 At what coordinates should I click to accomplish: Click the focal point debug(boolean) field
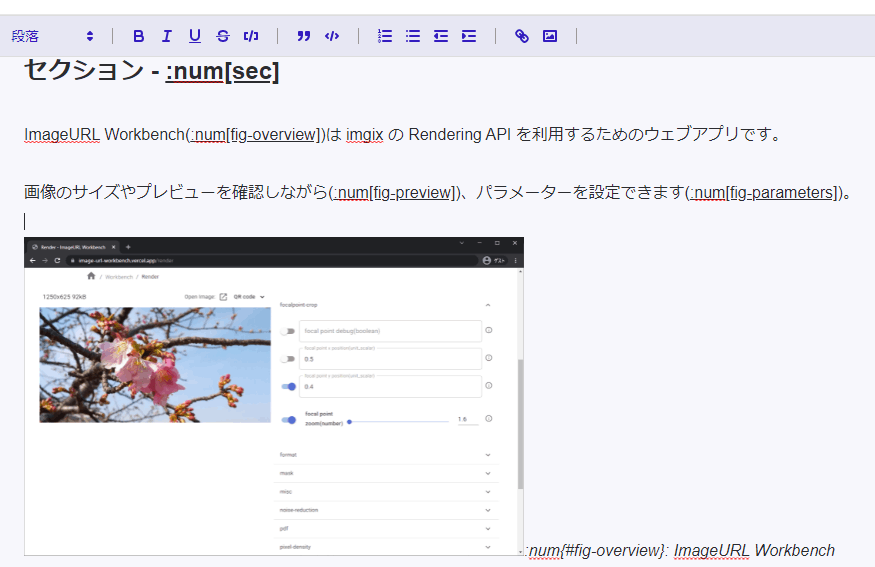tap(390, 331)
